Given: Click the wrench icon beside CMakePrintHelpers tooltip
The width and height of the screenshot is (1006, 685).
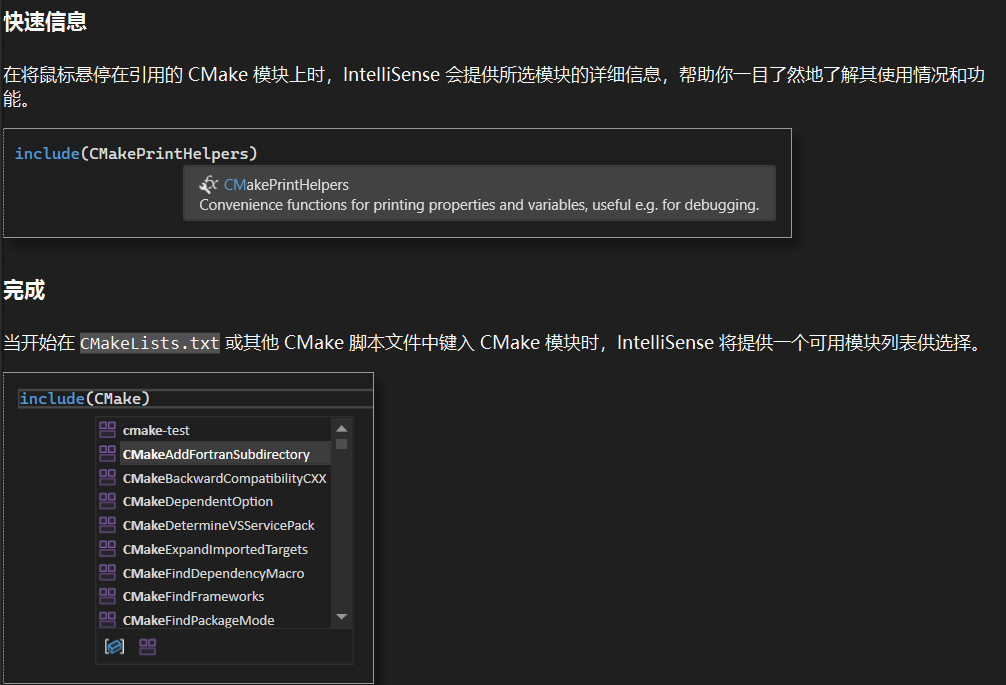Looking at the screenshot, I should click(x=209, y=185).
